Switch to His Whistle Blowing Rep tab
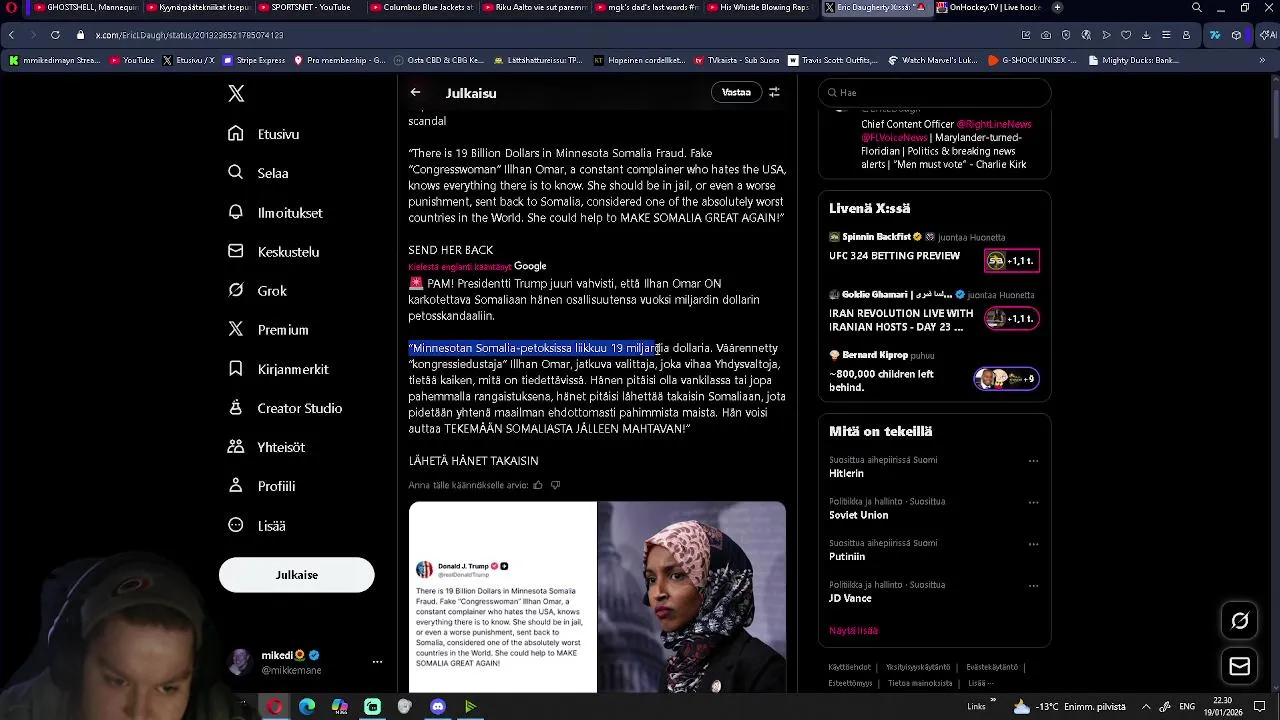The width and height of the screenshot is (1280, 720). tap(763, 8)
